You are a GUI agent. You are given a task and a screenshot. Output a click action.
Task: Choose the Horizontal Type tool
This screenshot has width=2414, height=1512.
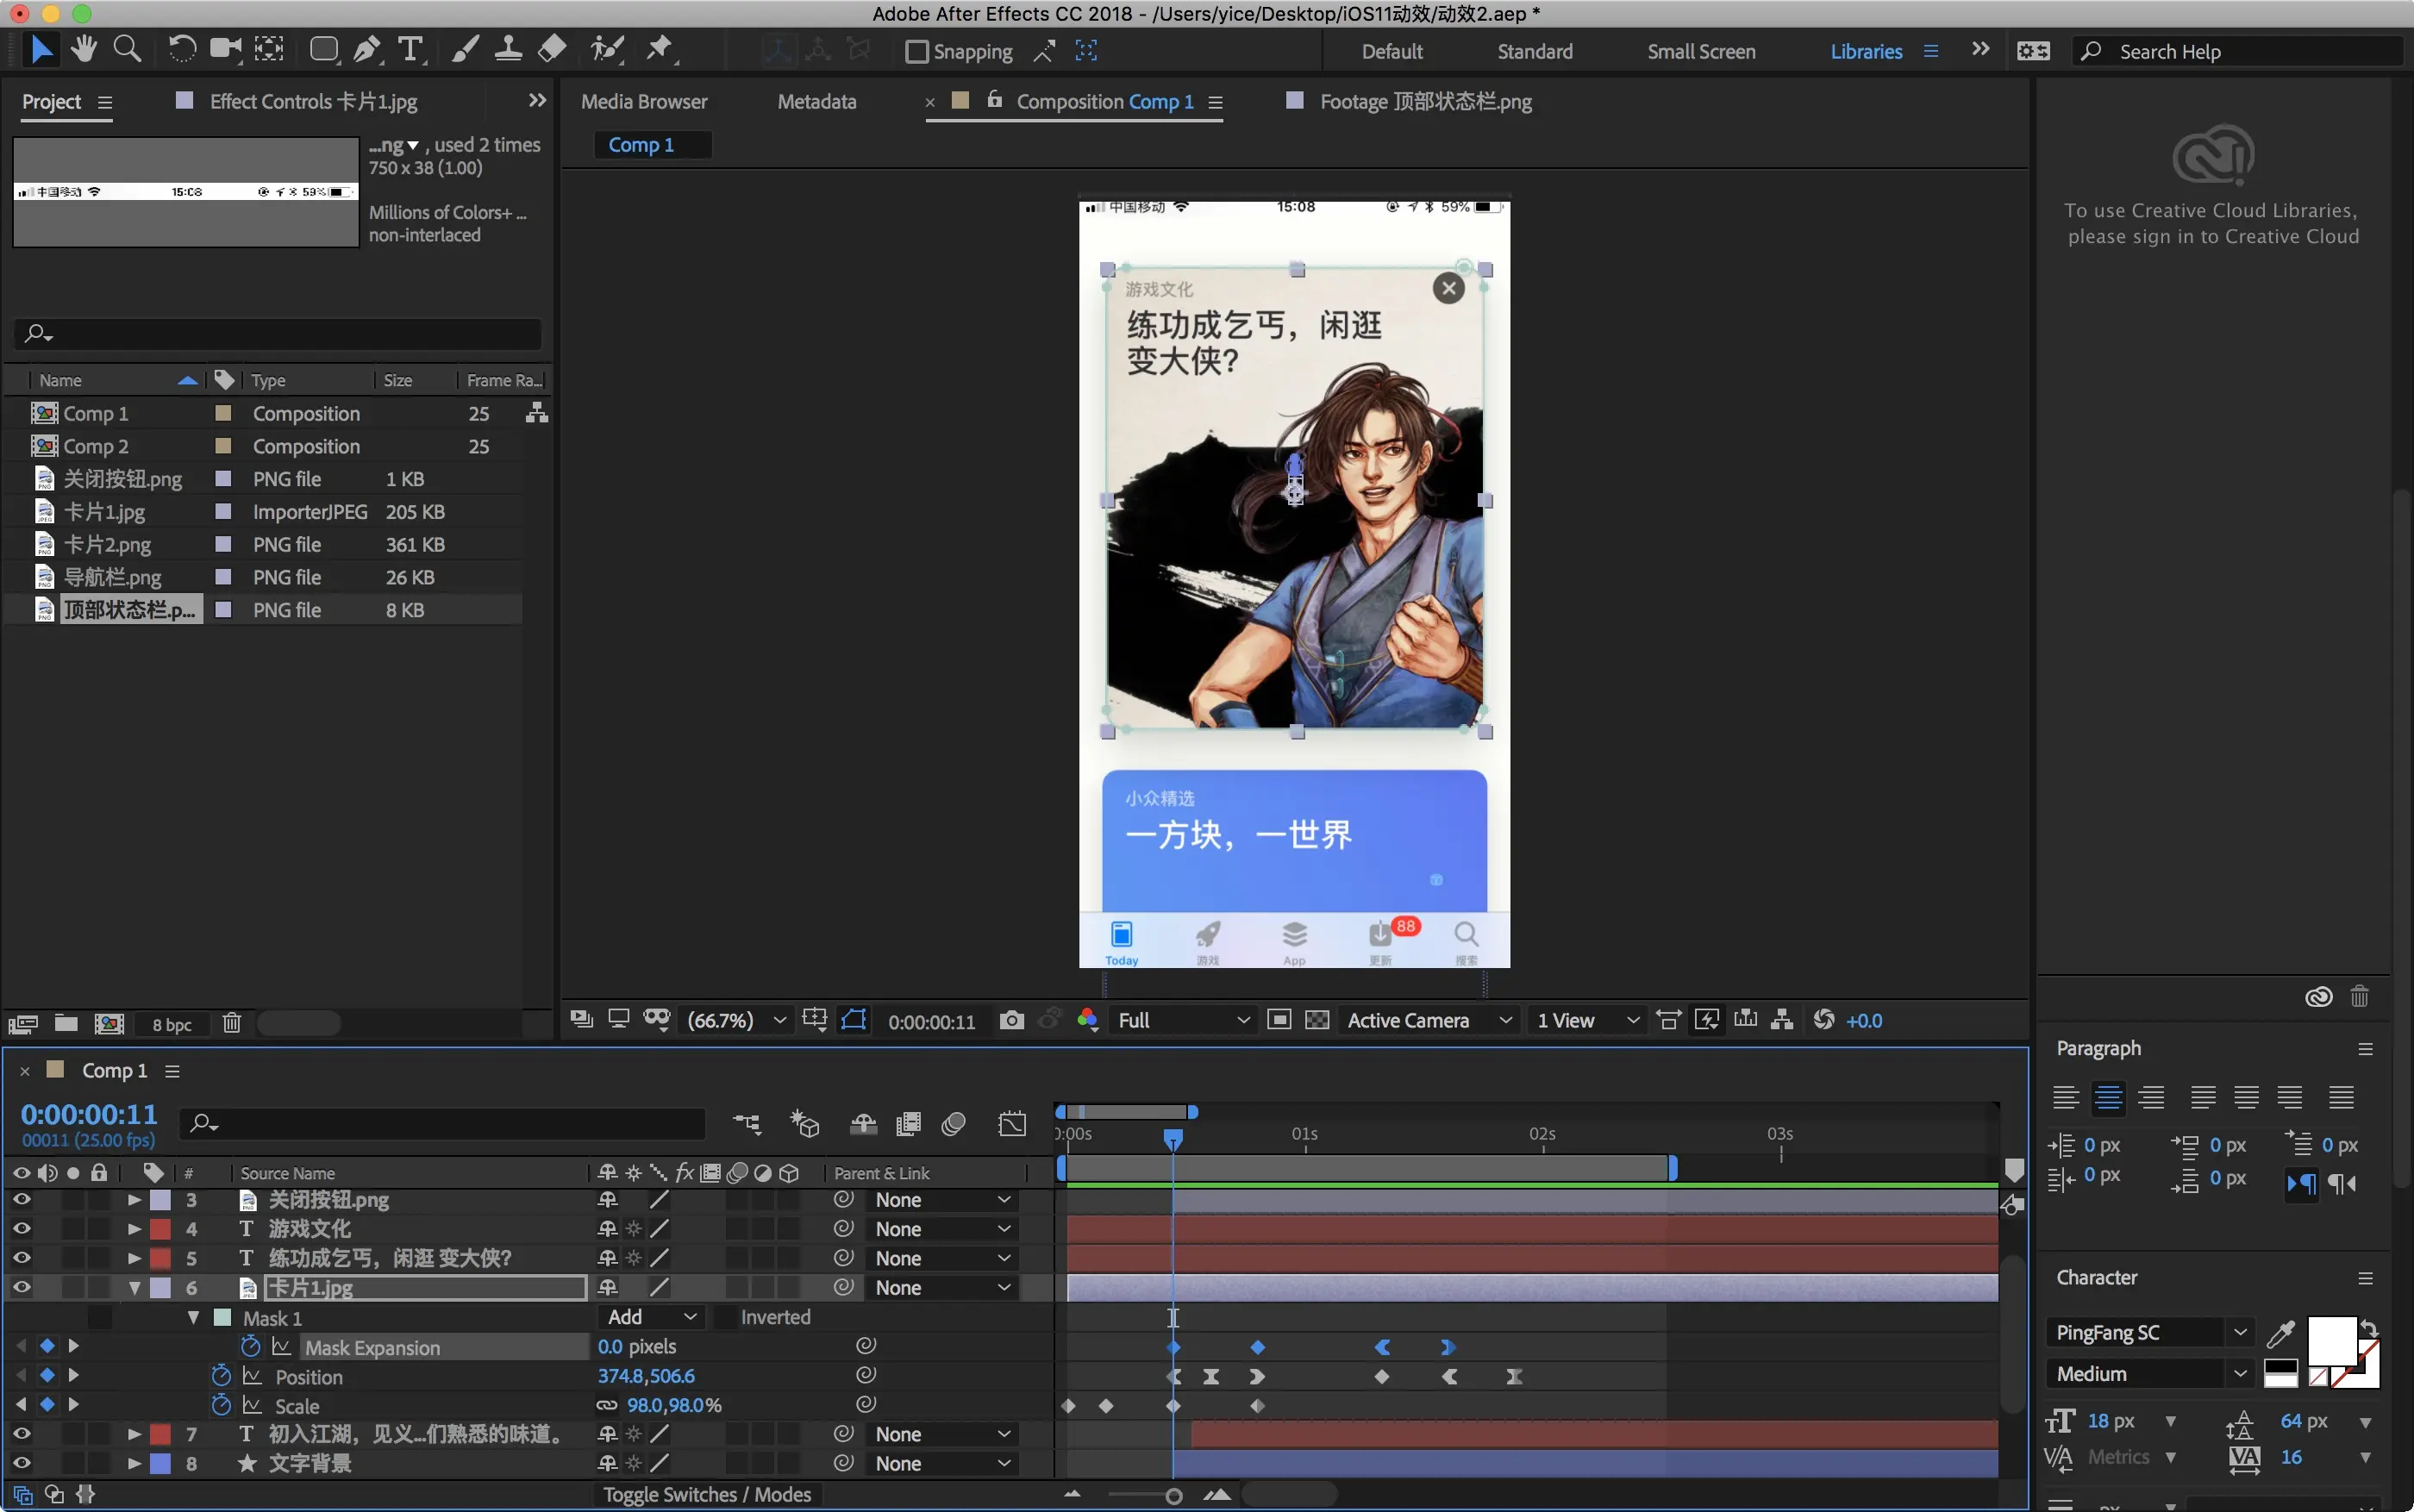(410, 49)
